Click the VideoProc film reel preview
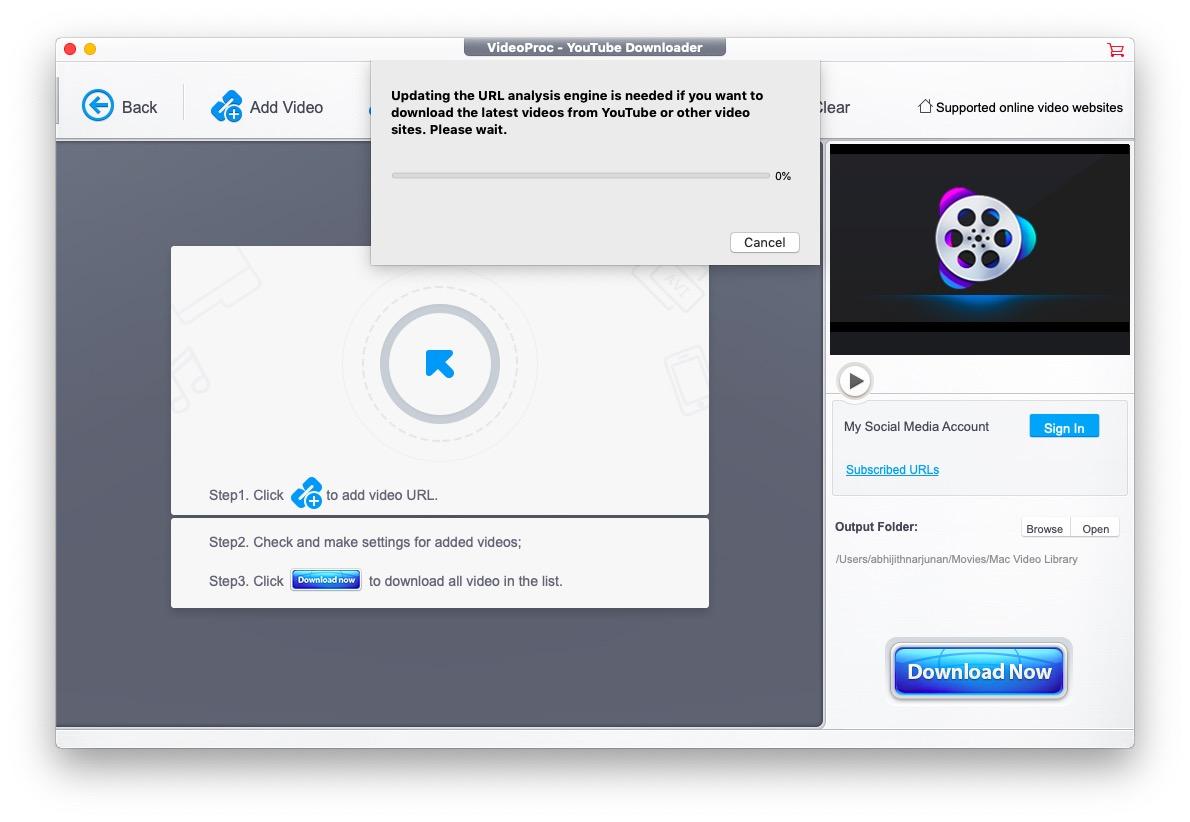 pos(980,249)
